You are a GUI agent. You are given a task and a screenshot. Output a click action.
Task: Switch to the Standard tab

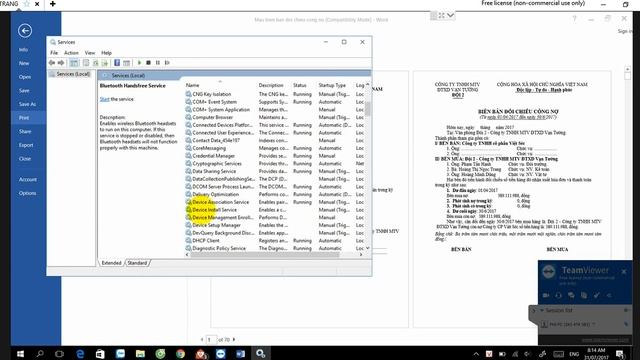click(137, 263)
